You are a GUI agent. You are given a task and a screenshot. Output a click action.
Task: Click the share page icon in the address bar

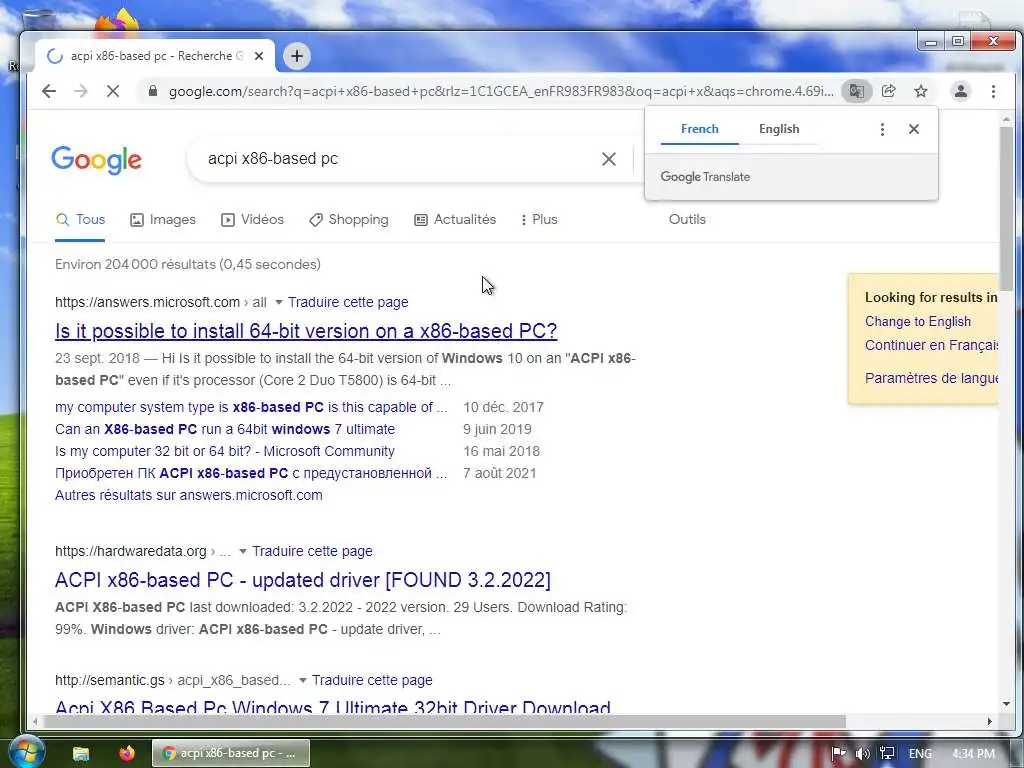pos(889,91)
